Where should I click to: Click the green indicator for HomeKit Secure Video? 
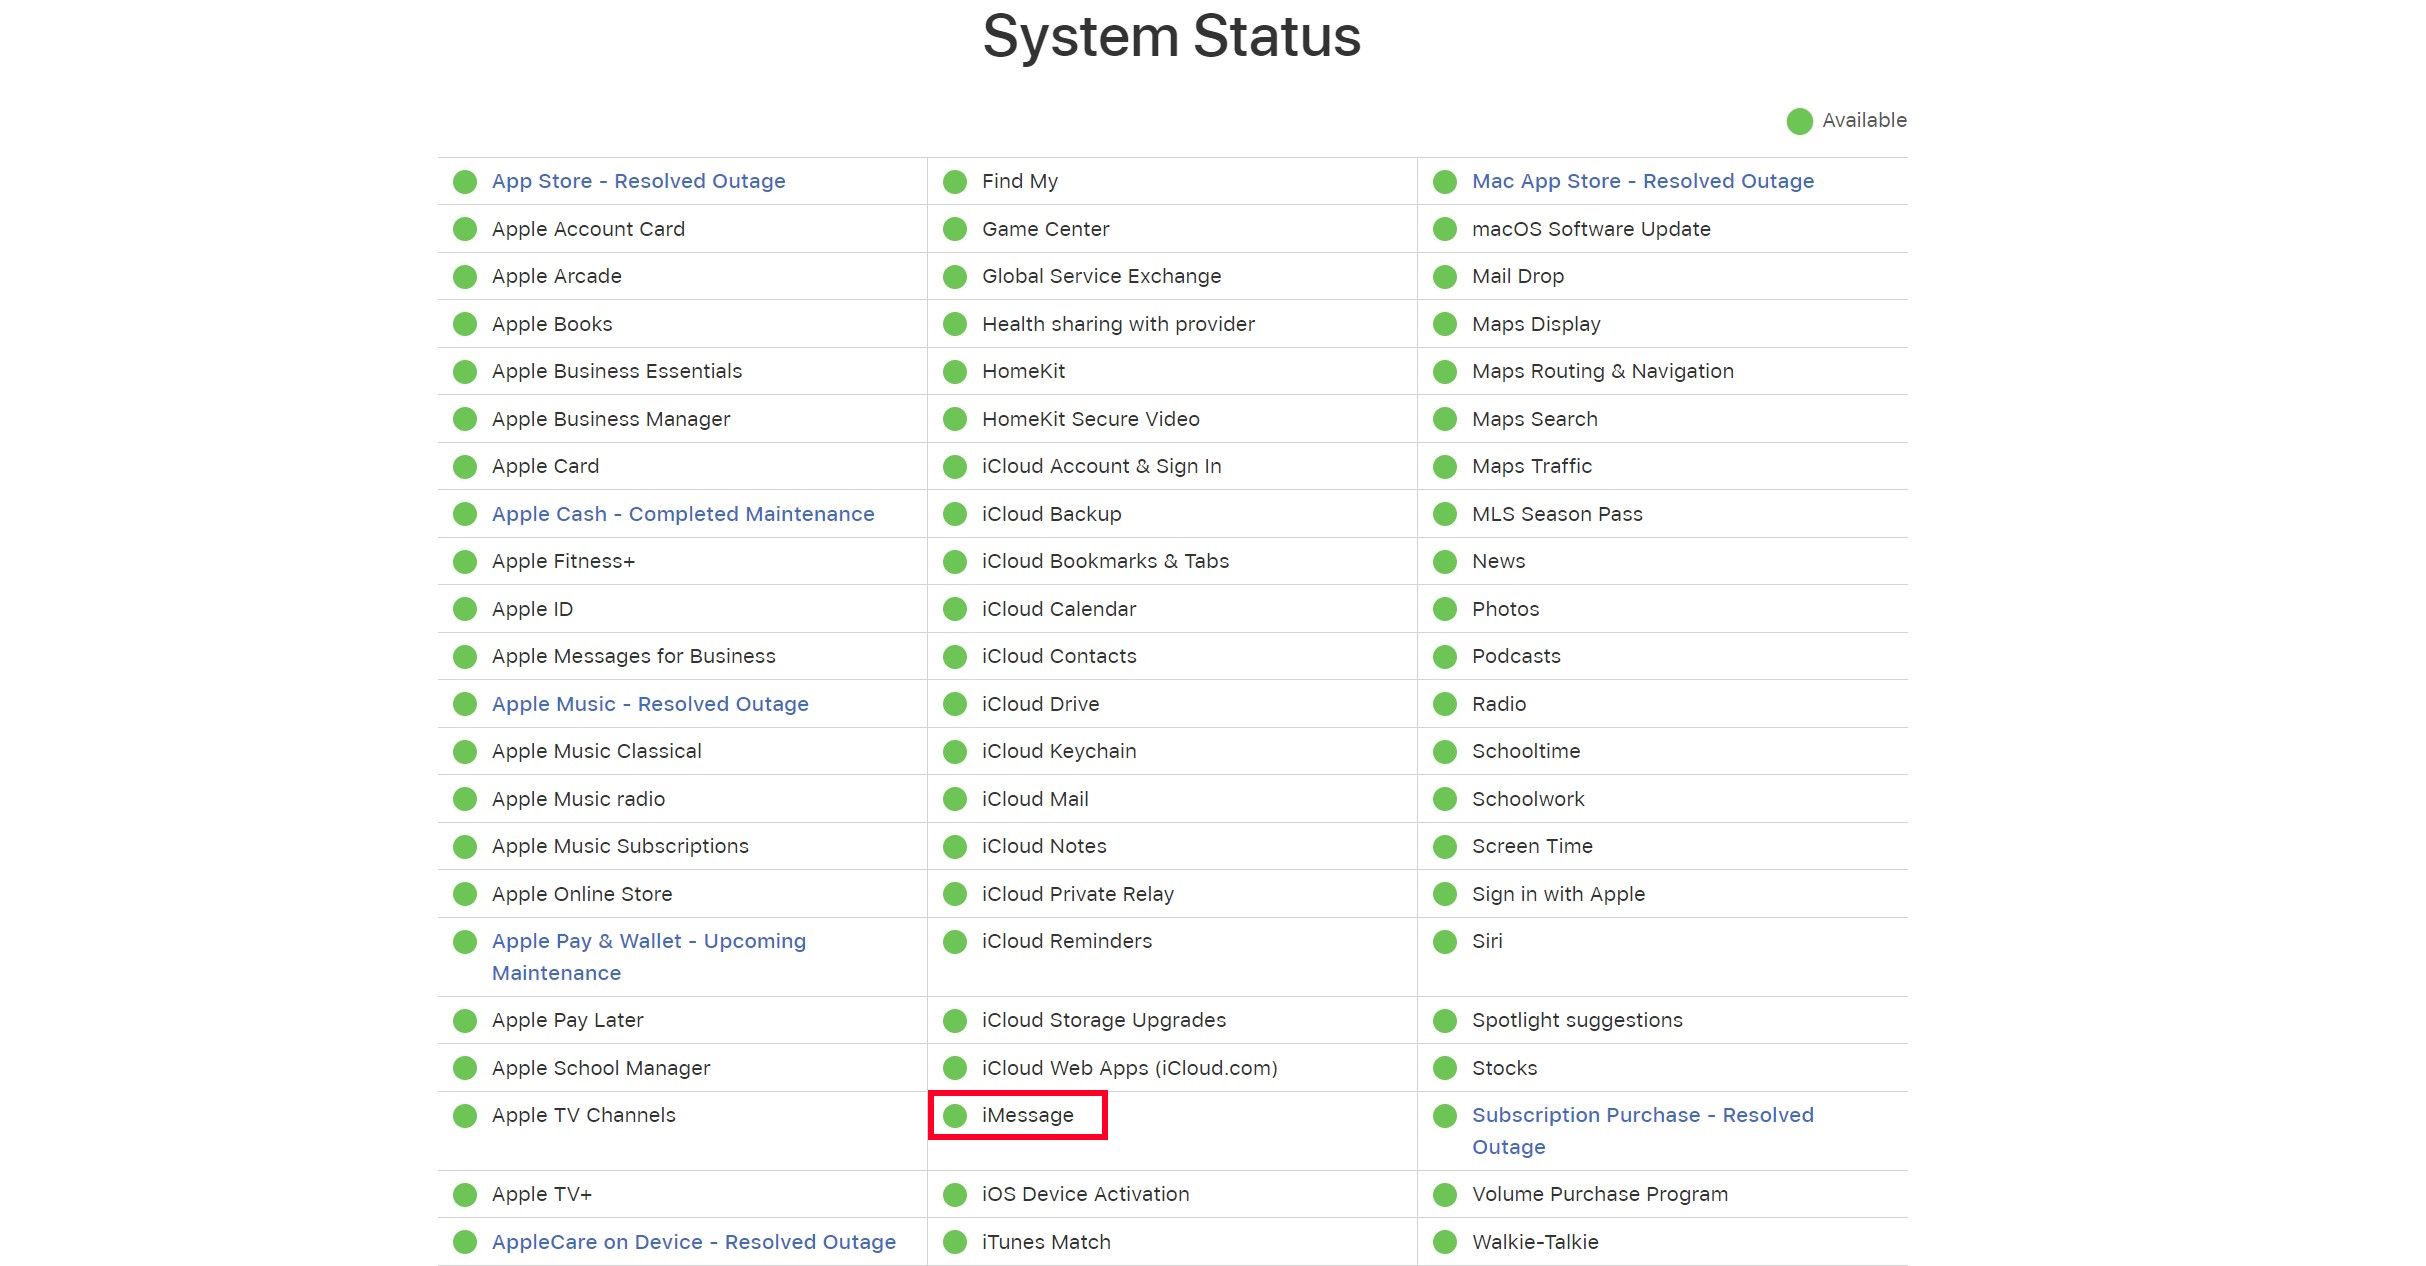point(955,419)
